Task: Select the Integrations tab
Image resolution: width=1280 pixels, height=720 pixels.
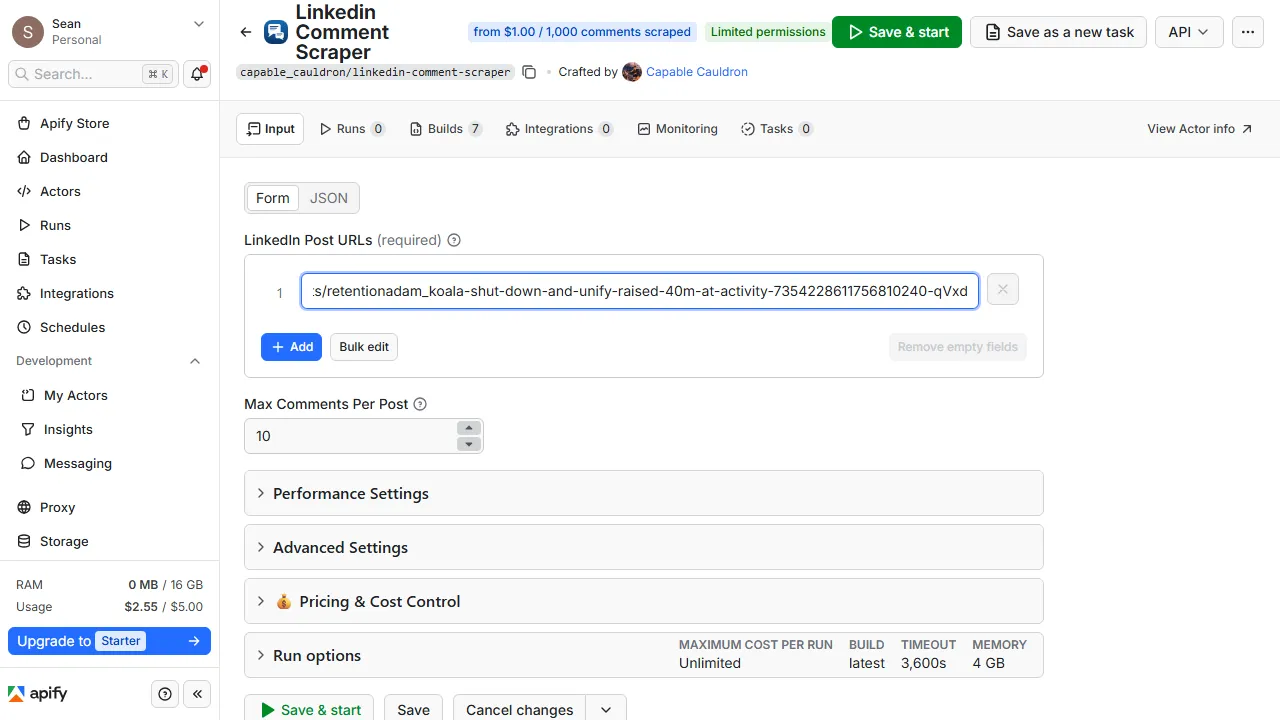Action: pyautogui.click(x=559, y=129)
